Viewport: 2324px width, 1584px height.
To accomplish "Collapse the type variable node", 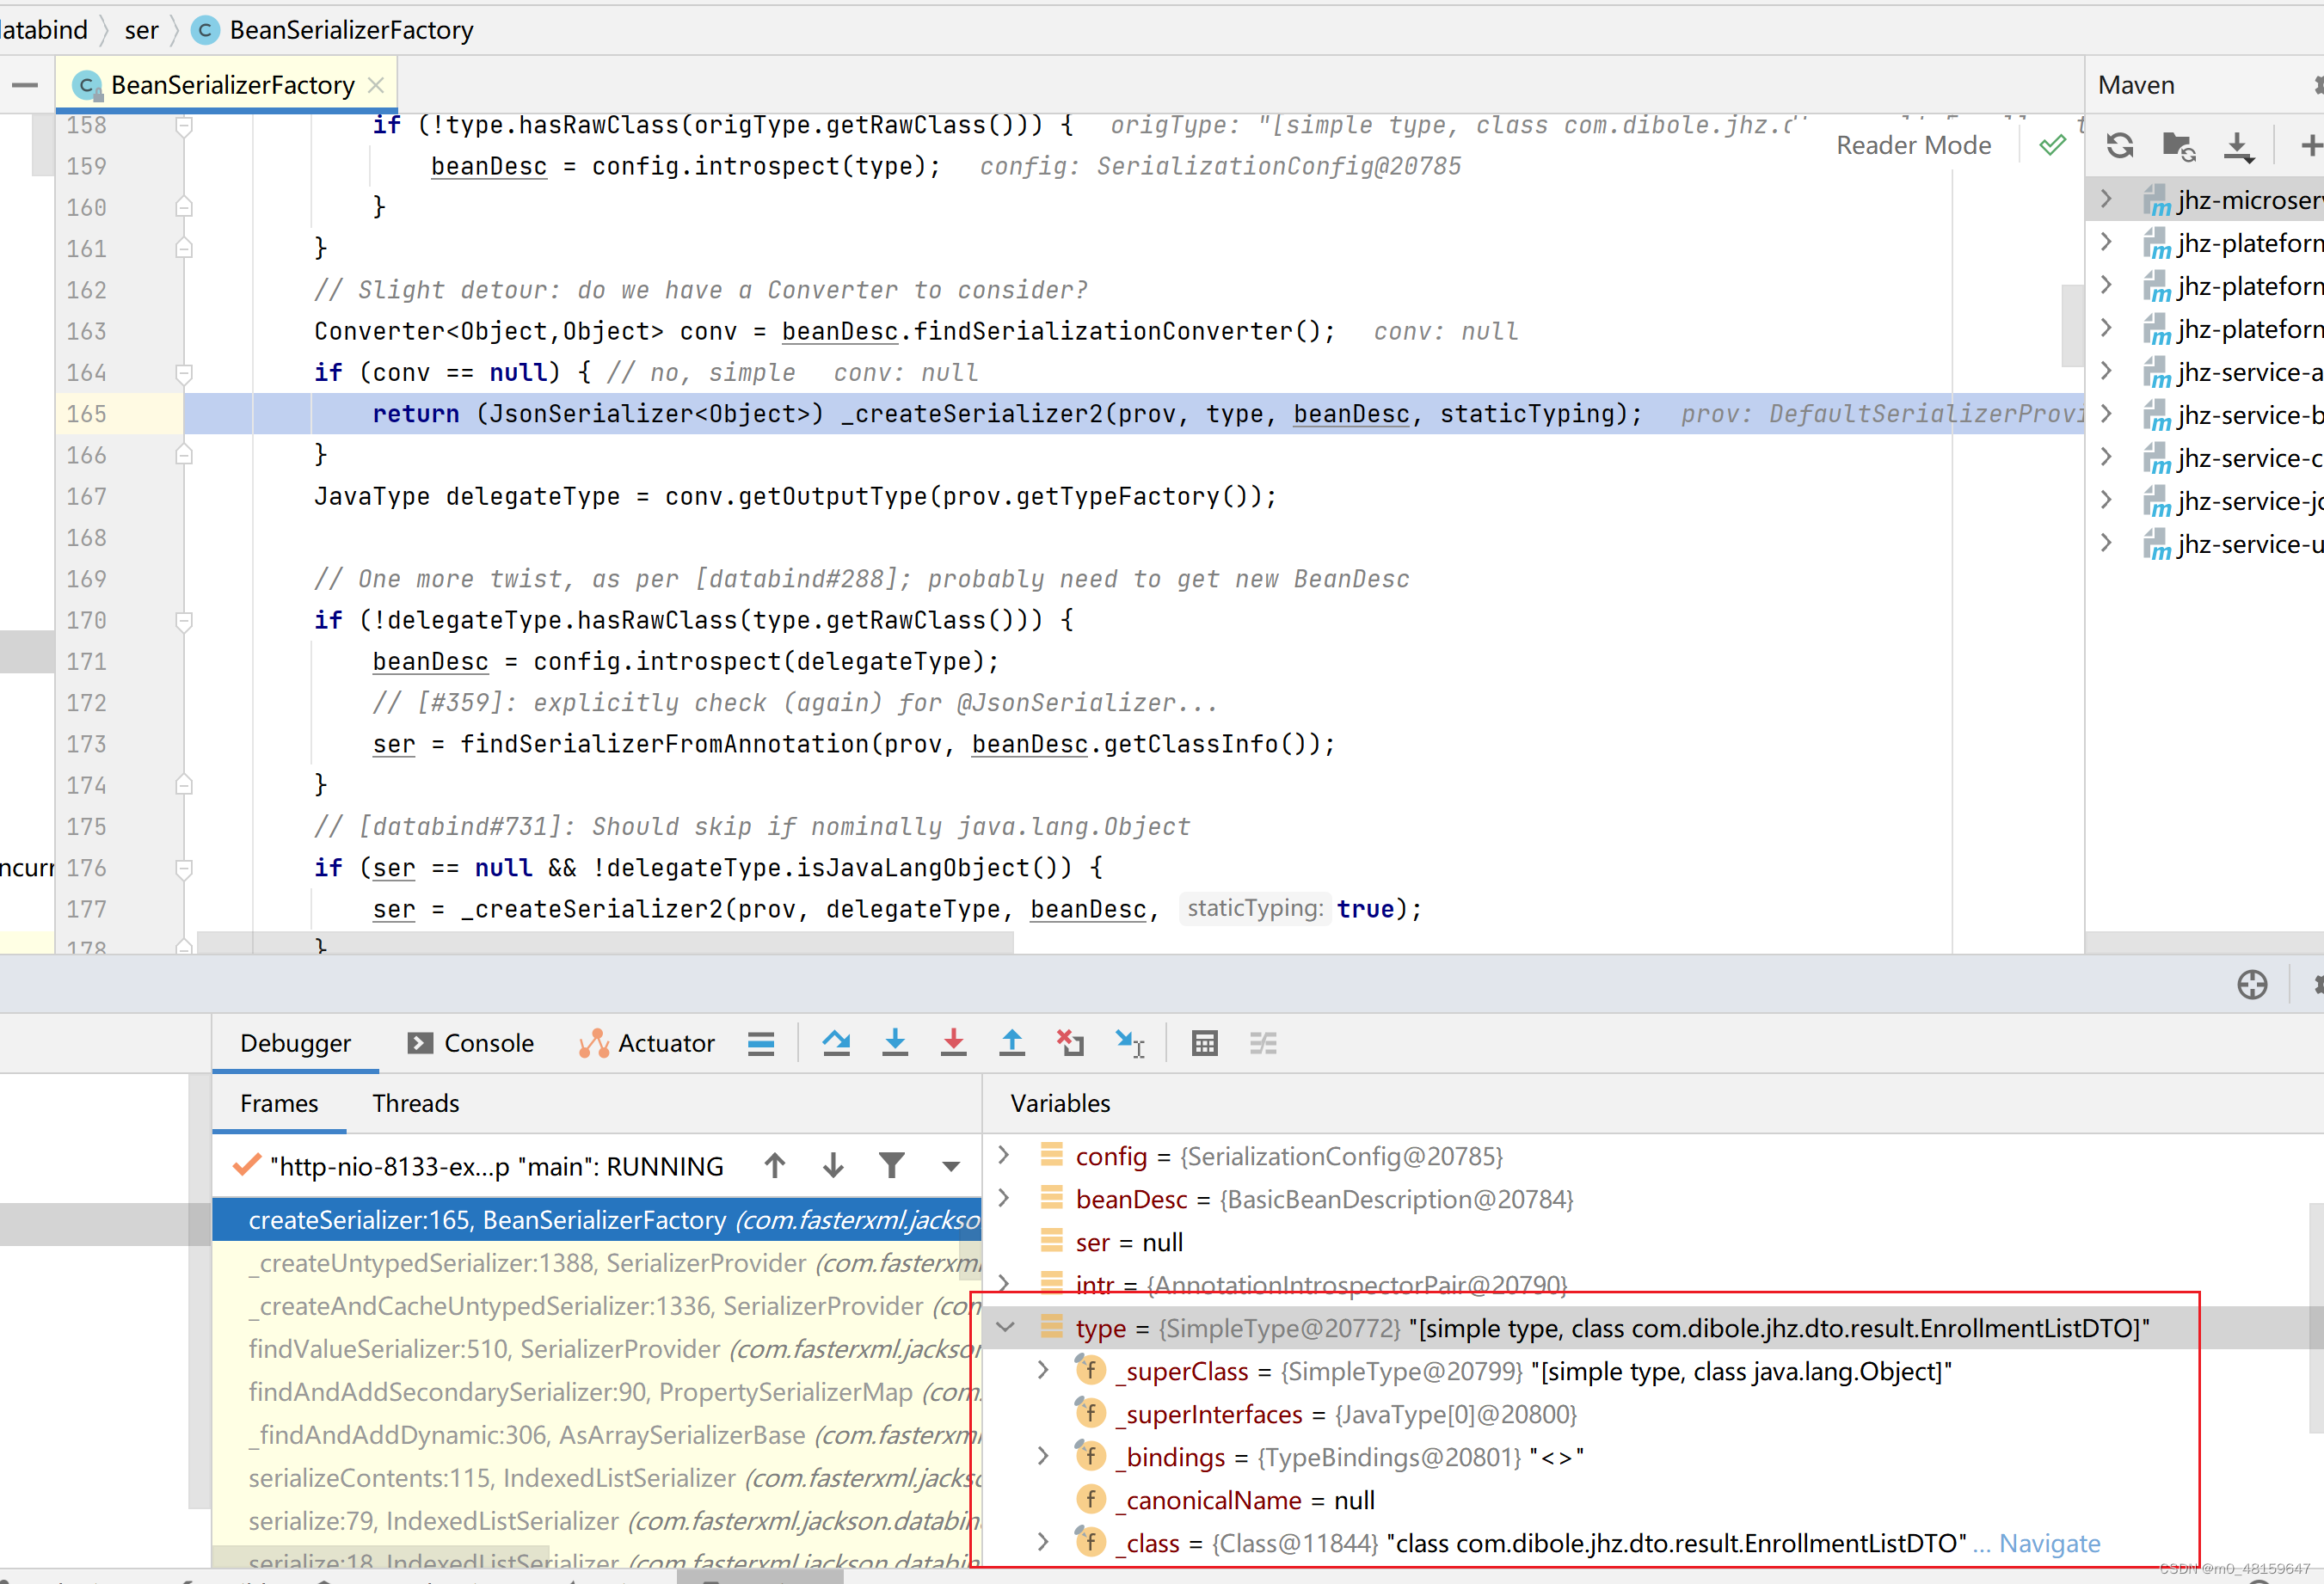I will tap(1006, 1328).
